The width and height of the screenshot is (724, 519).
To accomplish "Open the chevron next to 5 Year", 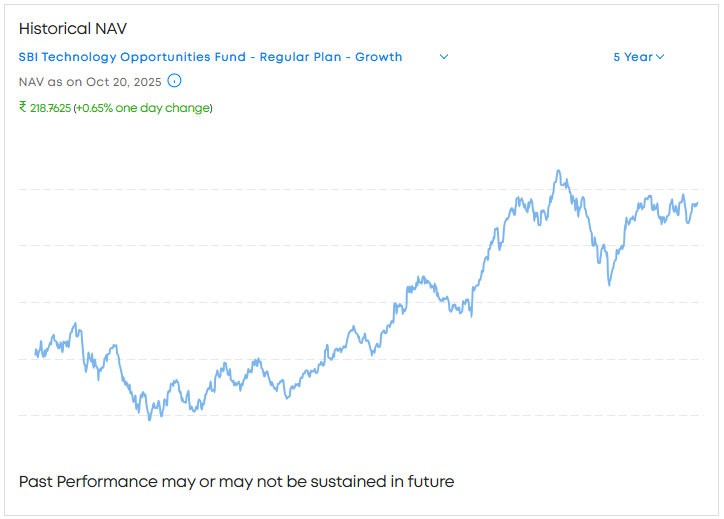I will [x=661, y=57].
